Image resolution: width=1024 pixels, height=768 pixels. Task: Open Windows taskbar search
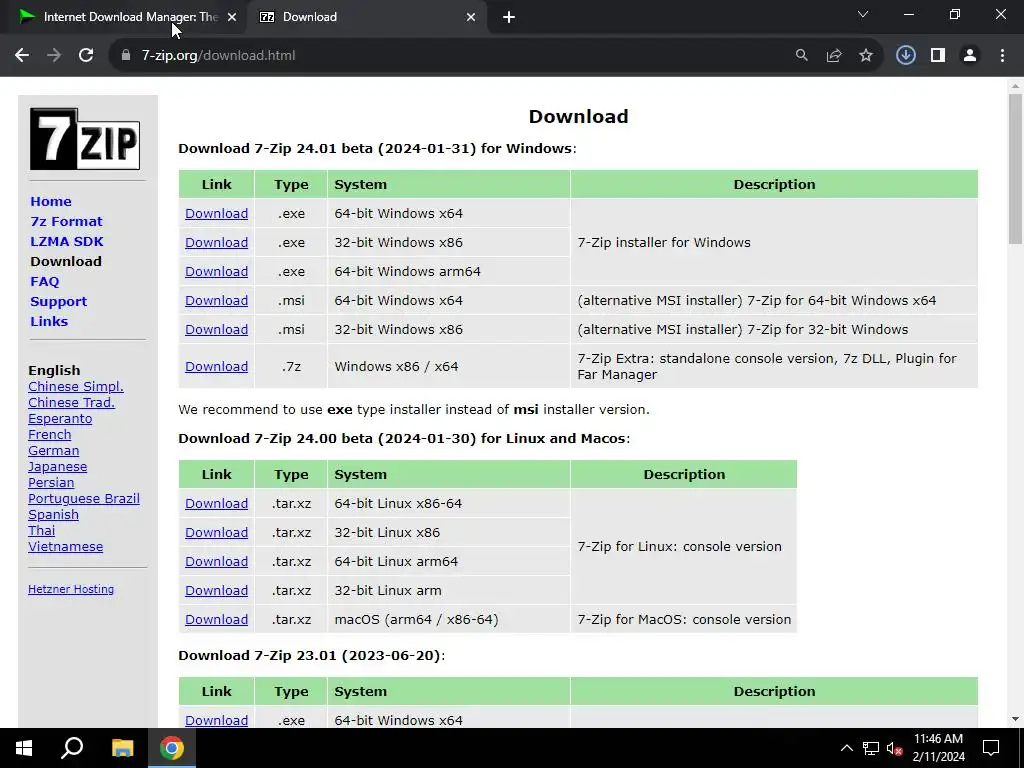[x=72, y=748]
